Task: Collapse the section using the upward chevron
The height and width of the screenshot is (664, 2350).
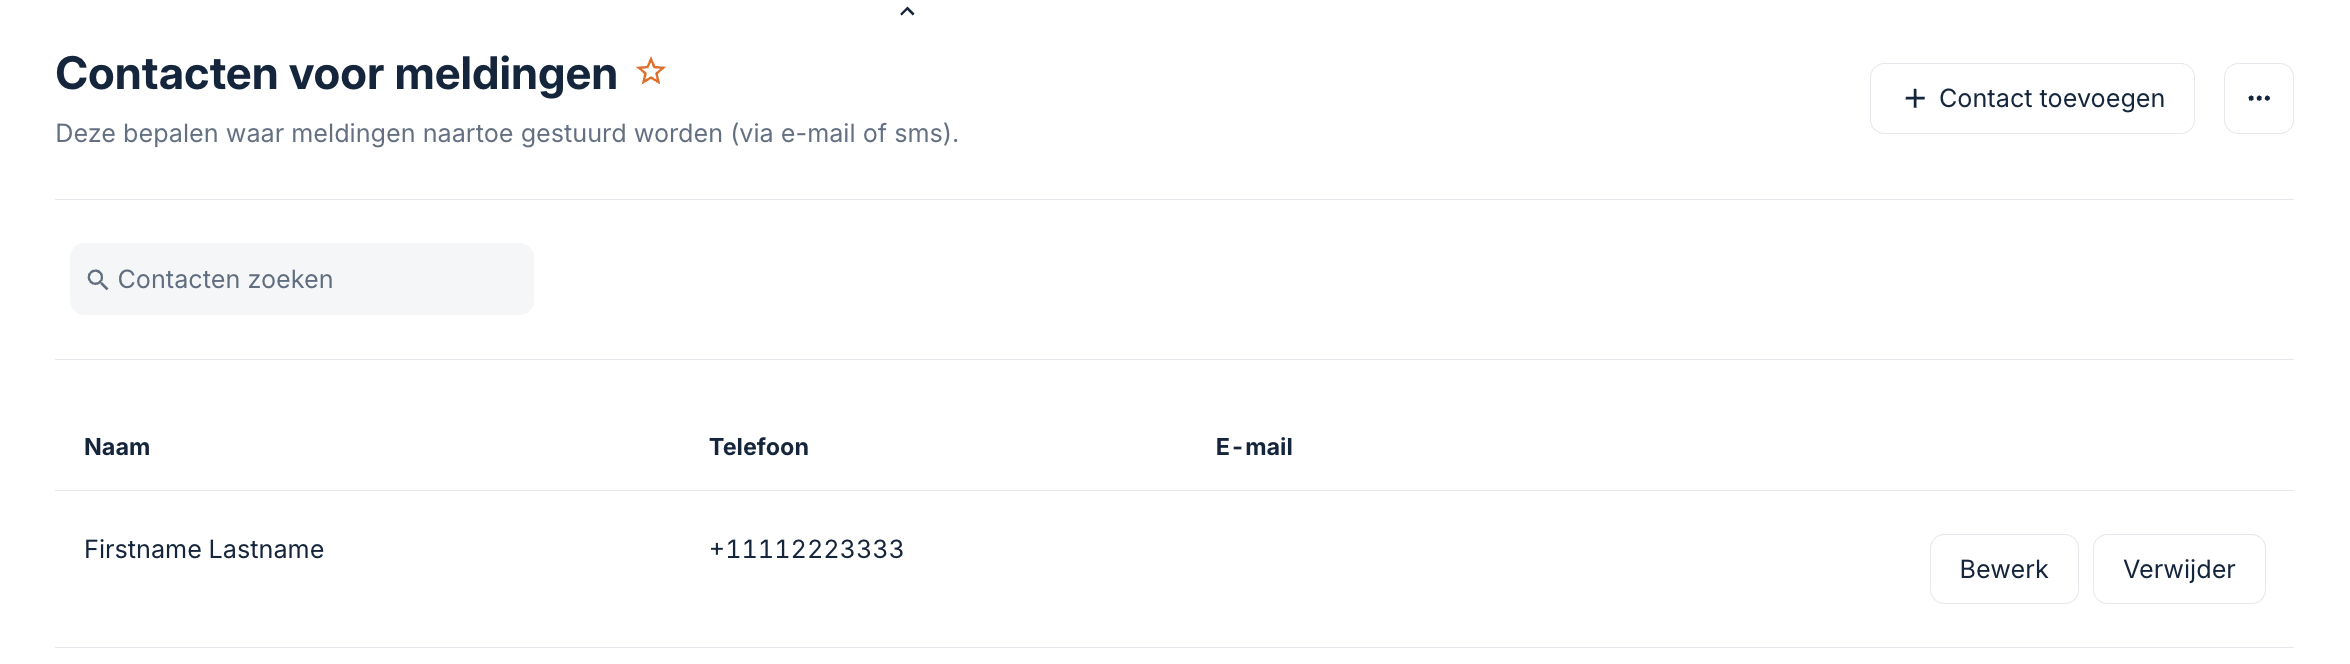Action: (907, 11)
